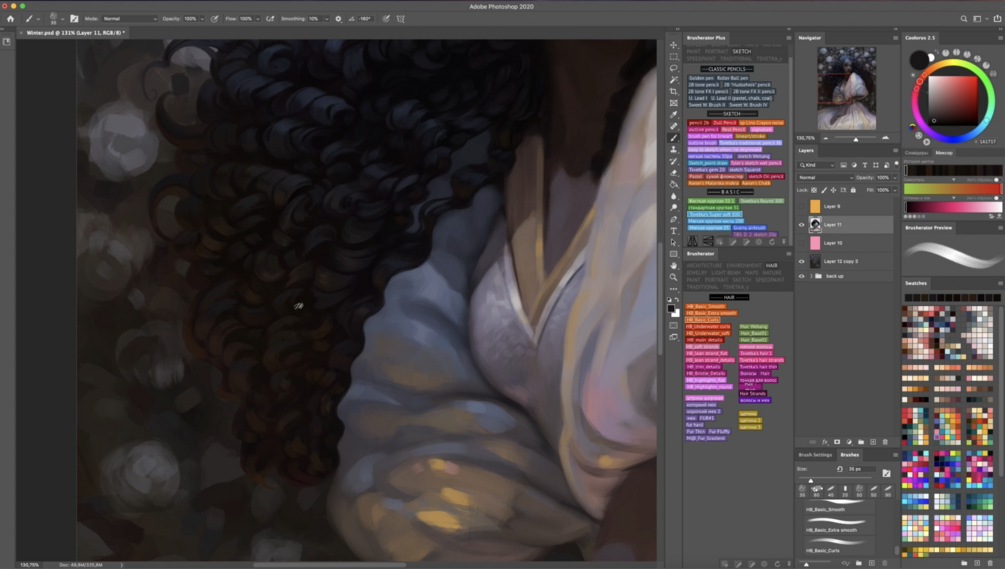Switch to the Brush Settings tab
The height and width of the screenshot is (569, 1005).
(815, 455)
